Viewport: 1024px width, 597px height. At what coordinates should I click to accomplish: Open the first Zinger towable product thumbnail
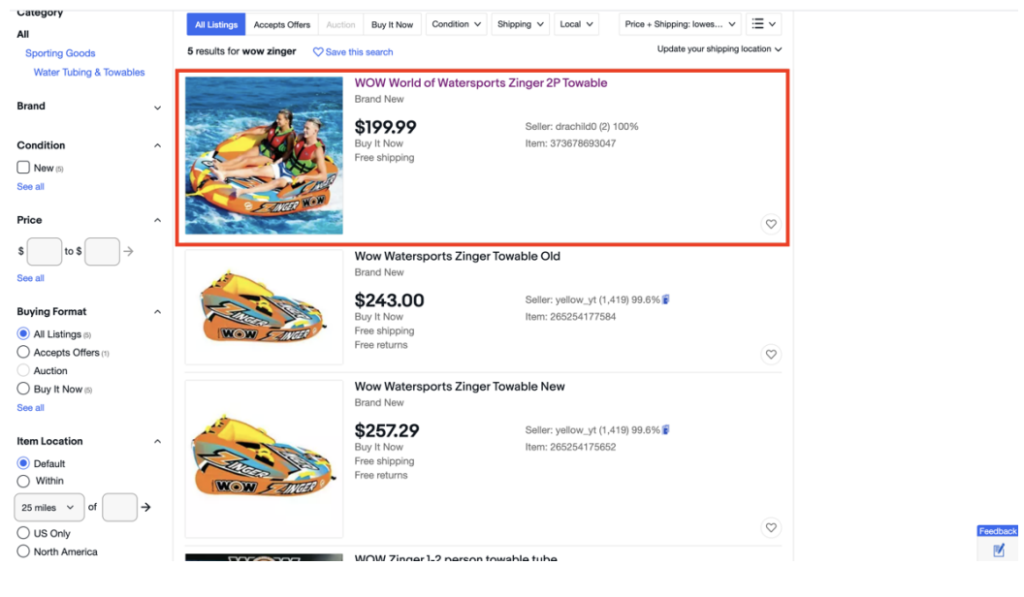[x=264, y=155]
